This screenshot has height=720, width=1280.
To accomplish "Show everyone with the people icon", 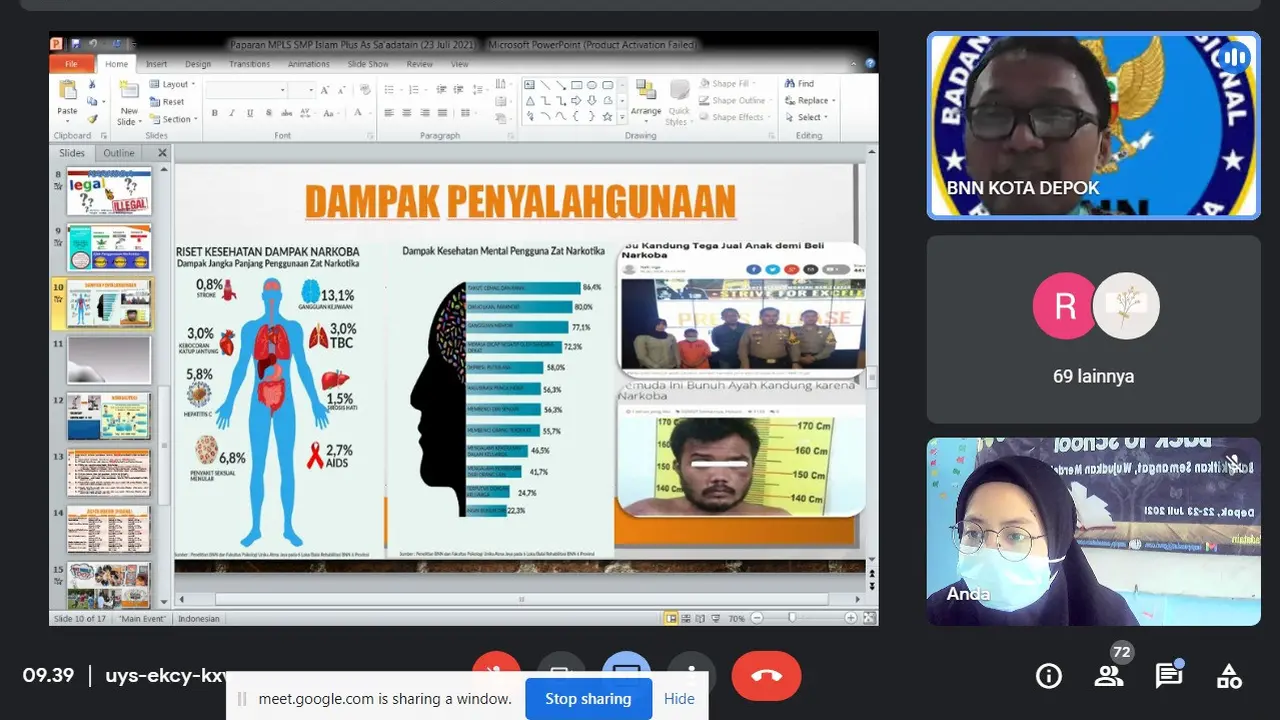I will point(1109,676).
